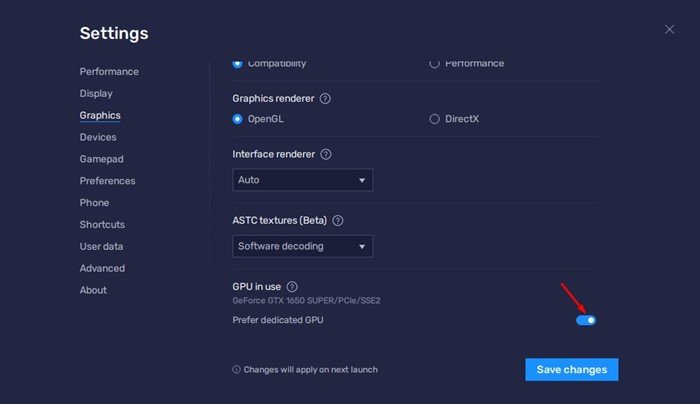This screenshot has height=404, width=700.
Task: Choose the Performance radio option
Action: pos(434,64)
